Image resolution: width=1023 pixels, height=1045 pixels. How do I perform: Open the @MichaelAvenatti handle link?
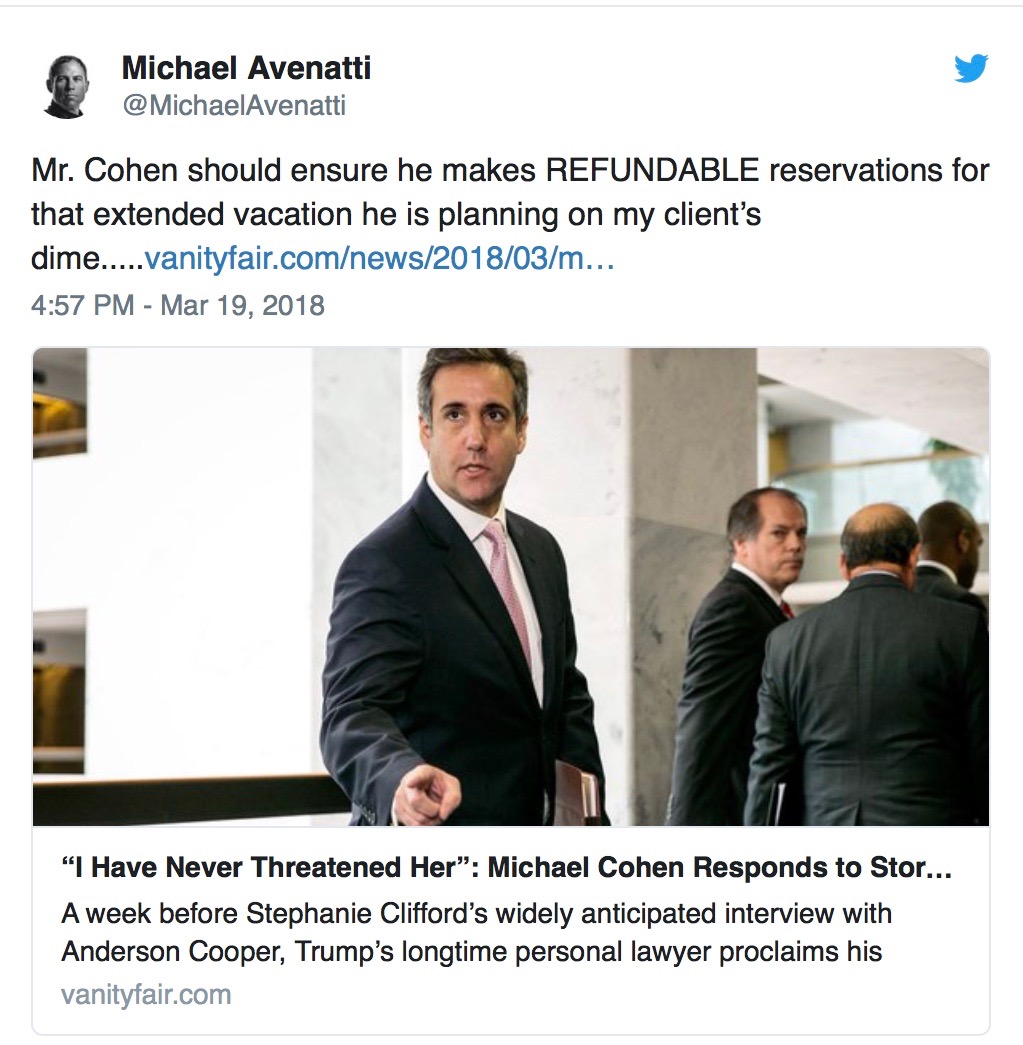pyautogui.click(x=234, y=105)
